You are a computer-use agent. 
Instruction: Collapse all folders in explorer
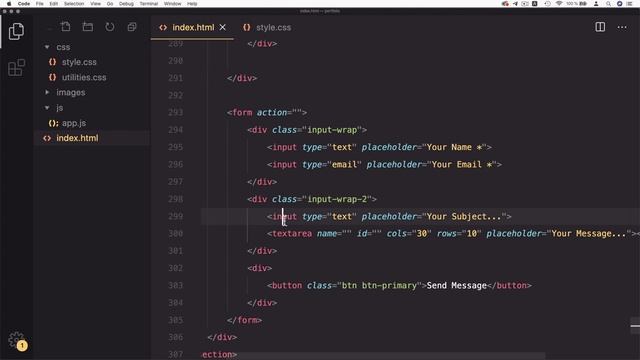[132, 27]
